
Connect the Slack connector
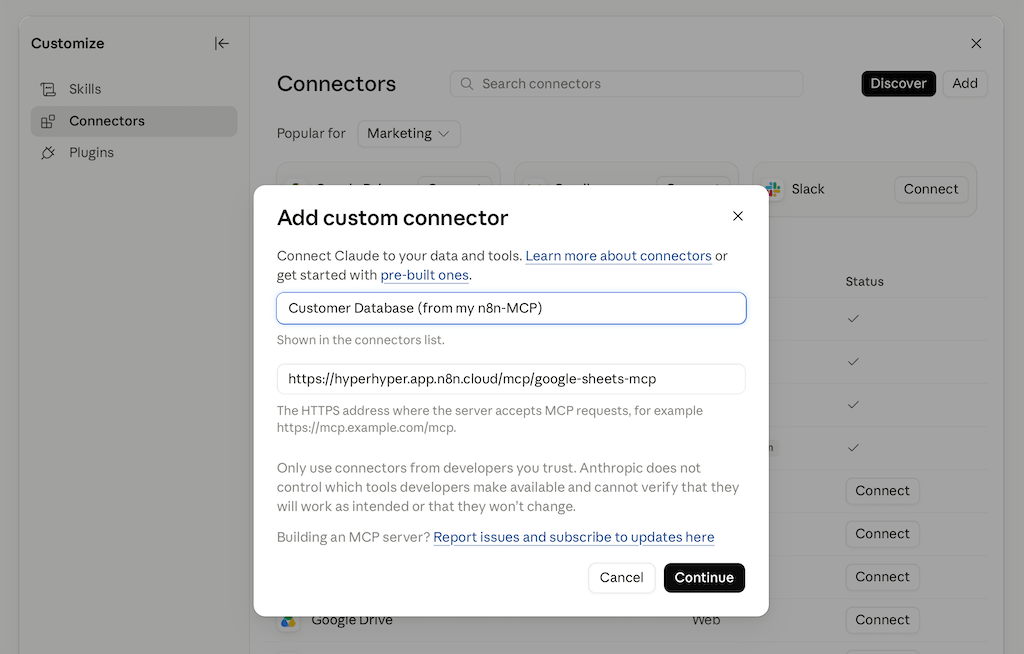(931, 189)
